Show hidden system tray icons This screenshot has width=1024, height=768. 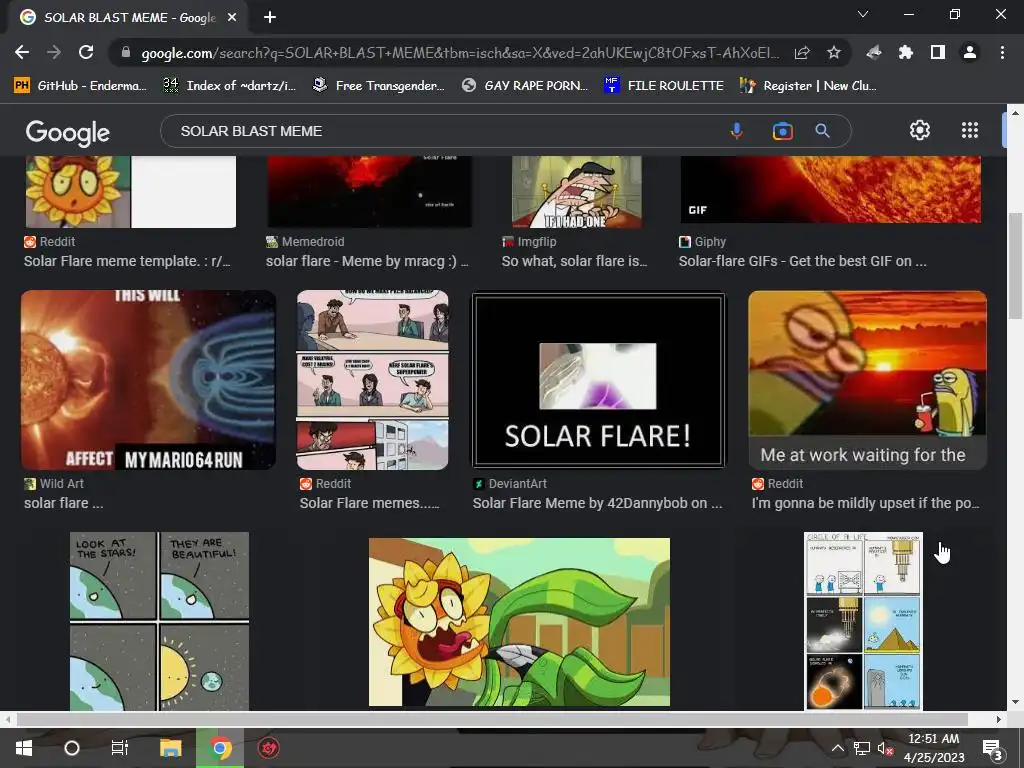point(837,748)
